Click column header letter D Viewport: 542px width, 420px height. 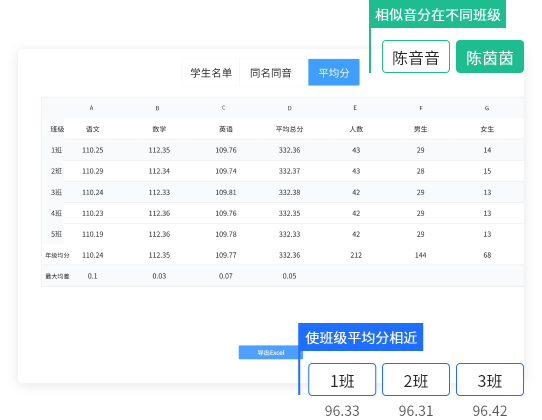coord(289,108)
